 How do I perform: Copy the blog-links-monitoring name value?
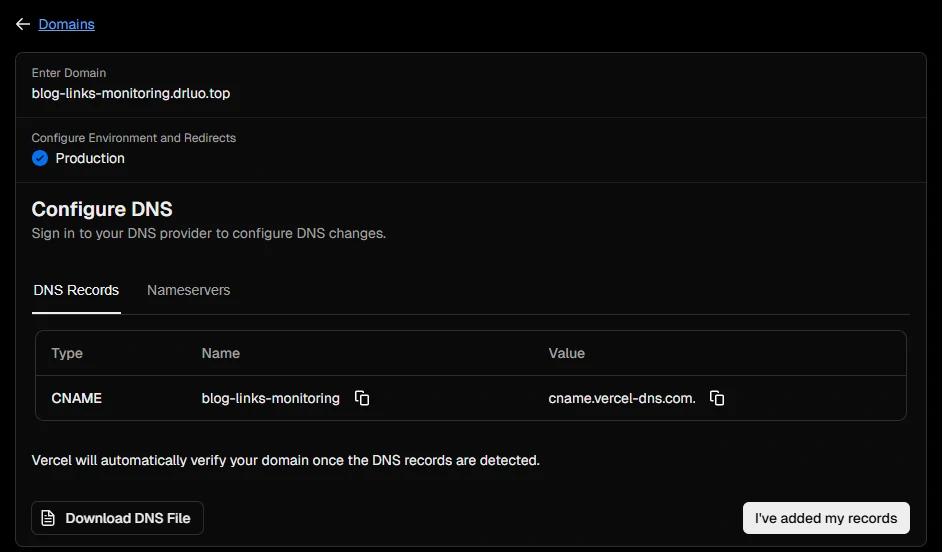click(362, 398)
